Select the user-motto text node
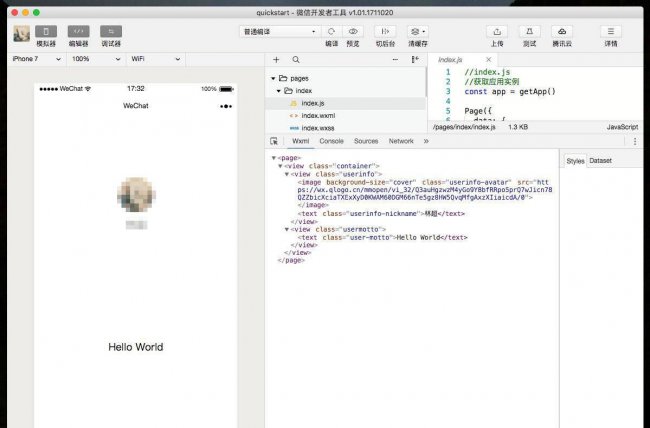The width and height of the screenshot is (650, 428). click(382, 238)
